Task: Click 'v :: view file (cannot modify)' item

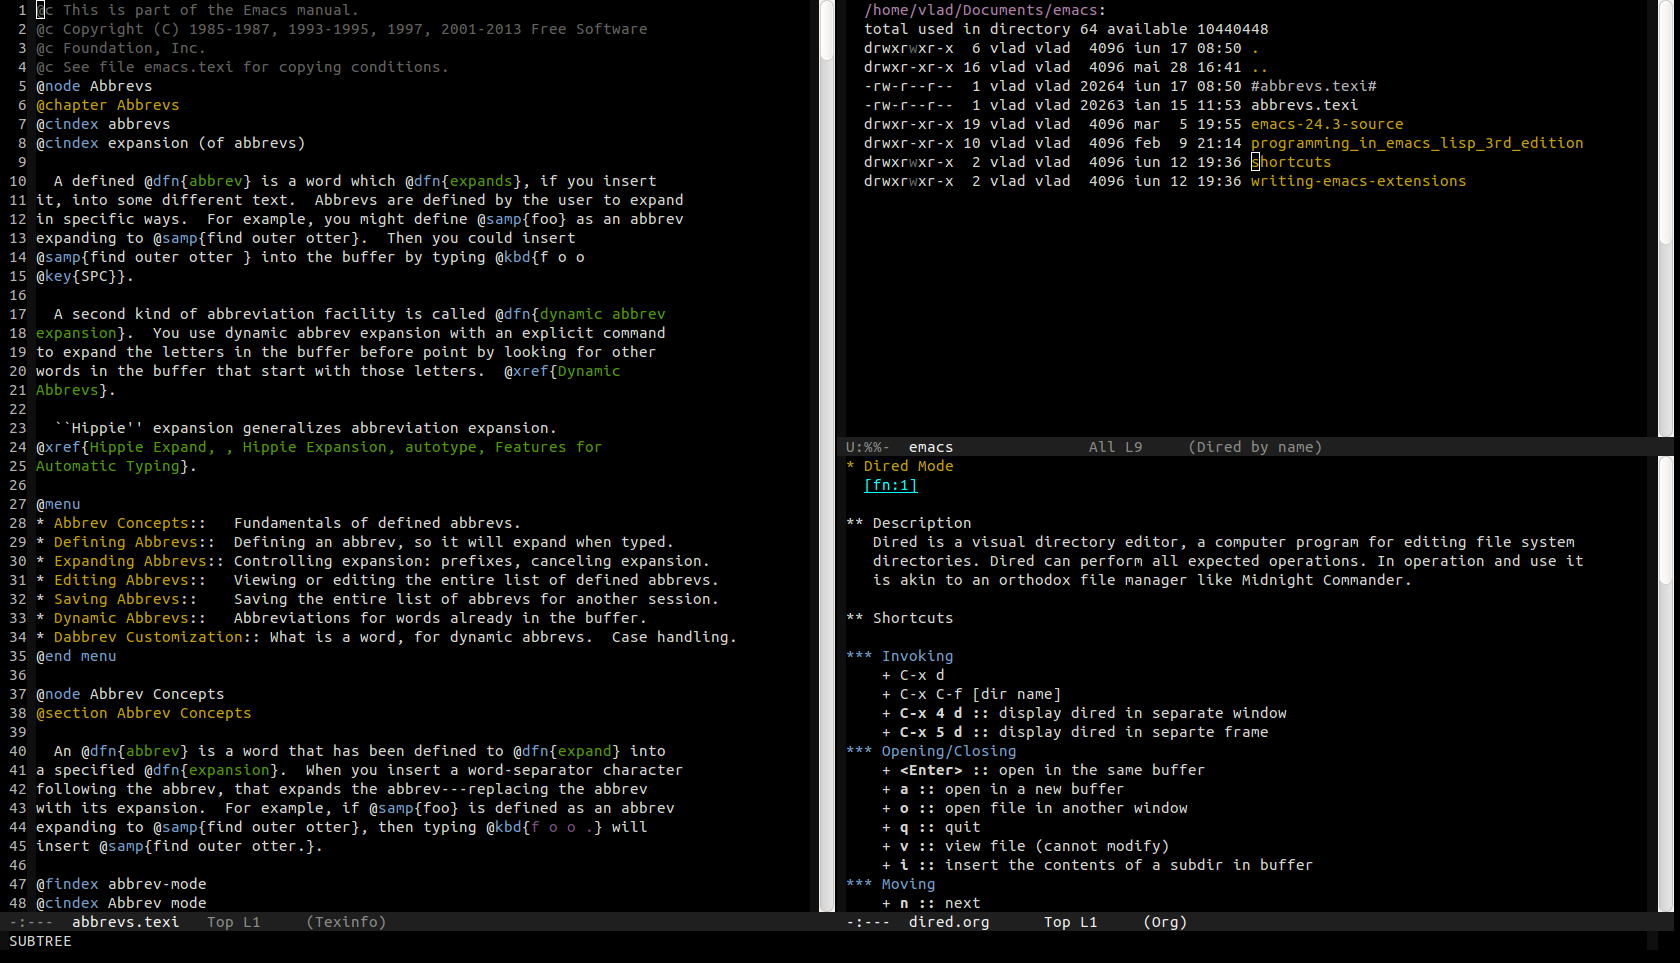Action: [1026, 846]
